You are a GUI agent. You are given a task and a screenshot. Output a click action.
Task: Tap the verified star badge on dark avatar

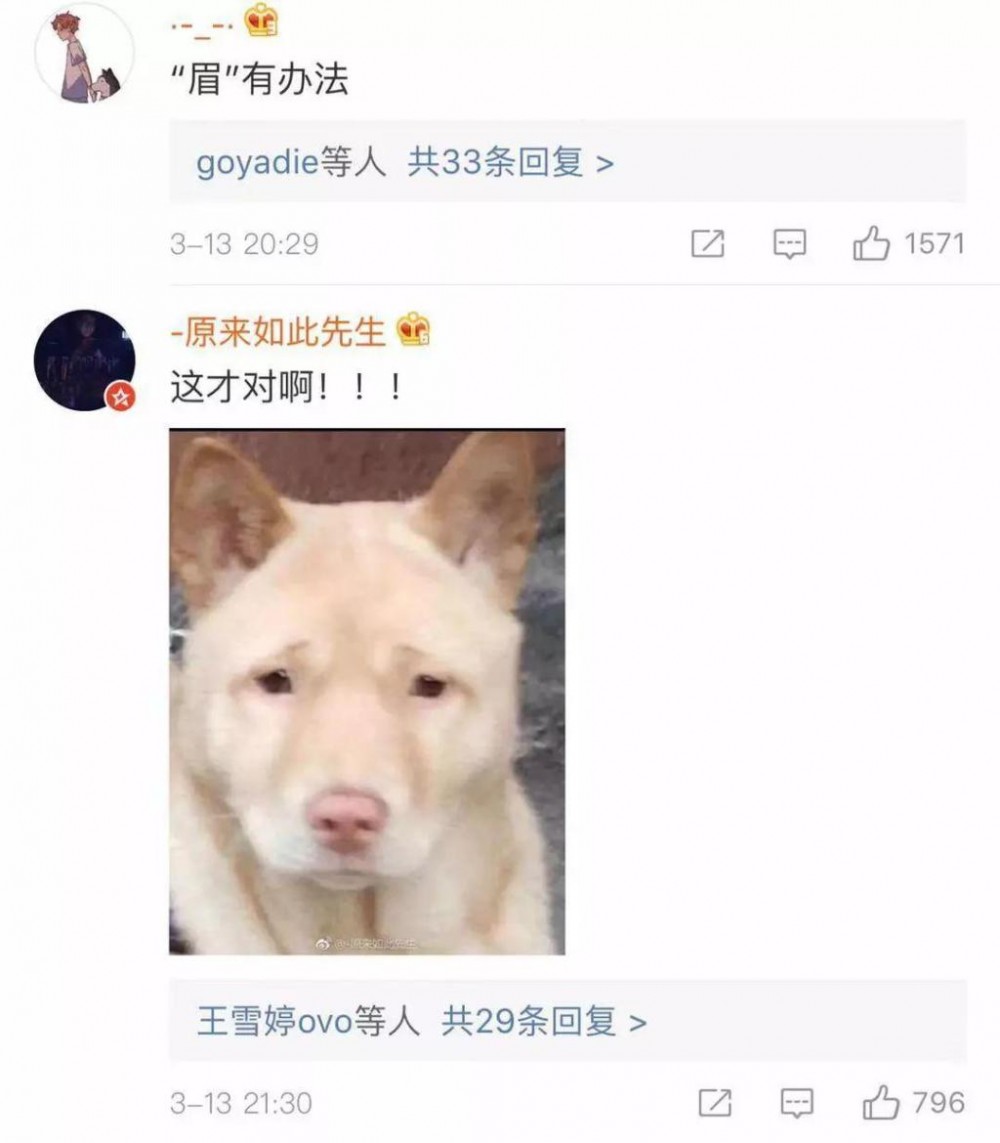click(120, 397)
